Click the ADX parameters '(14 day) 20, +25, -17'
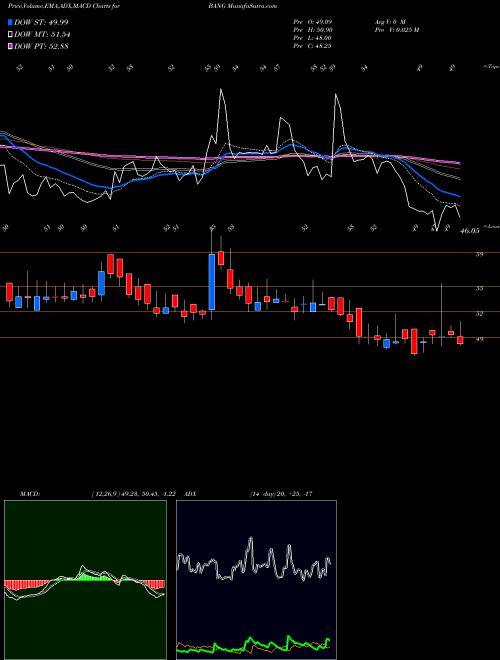 [x=280, y=494]
